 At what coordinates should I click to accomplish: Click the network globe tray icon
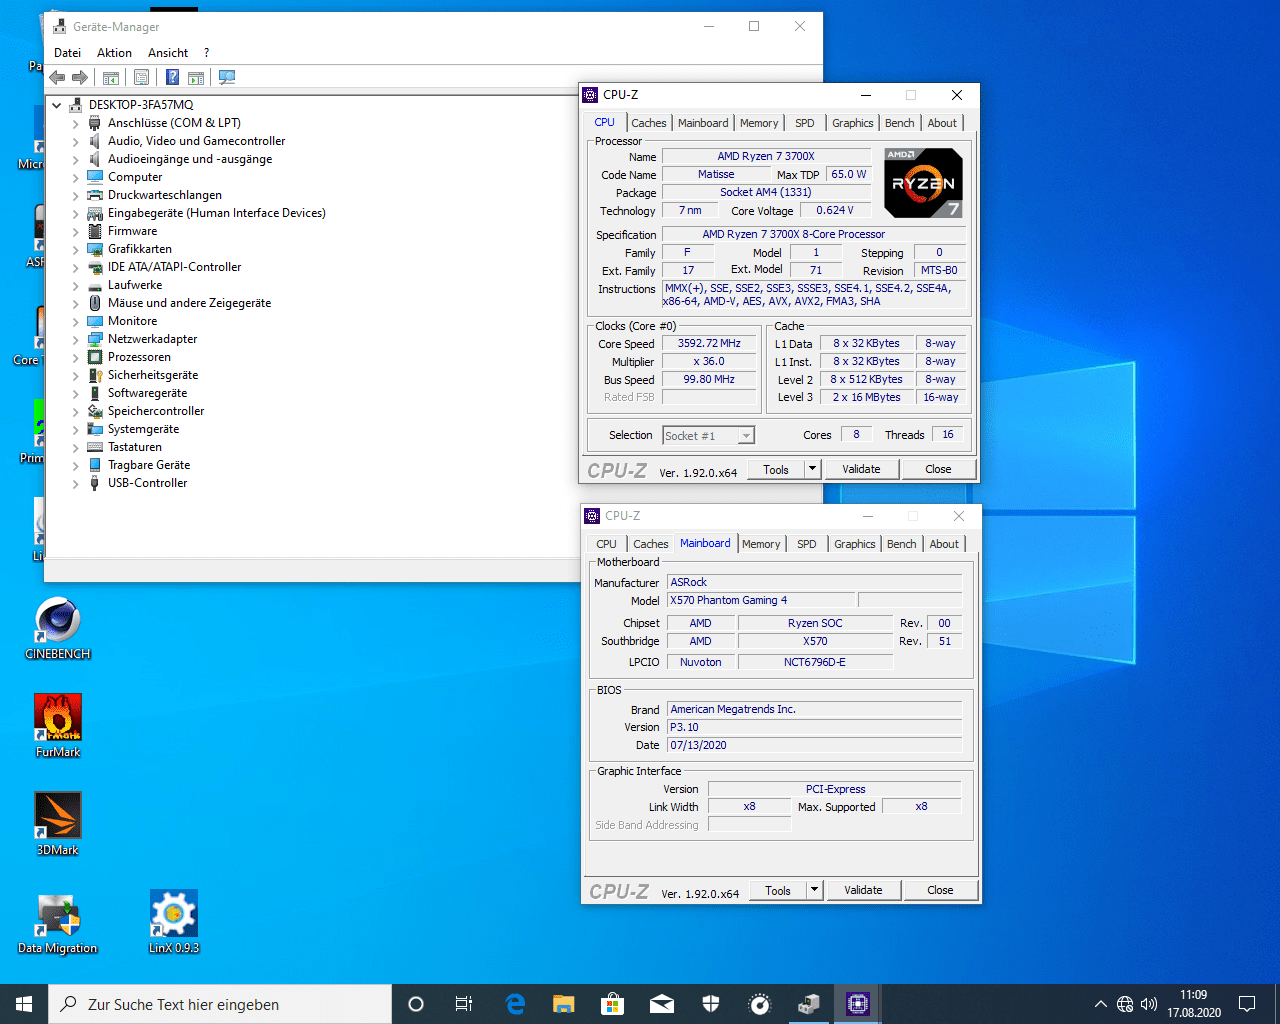(x=1125, y=1004)
